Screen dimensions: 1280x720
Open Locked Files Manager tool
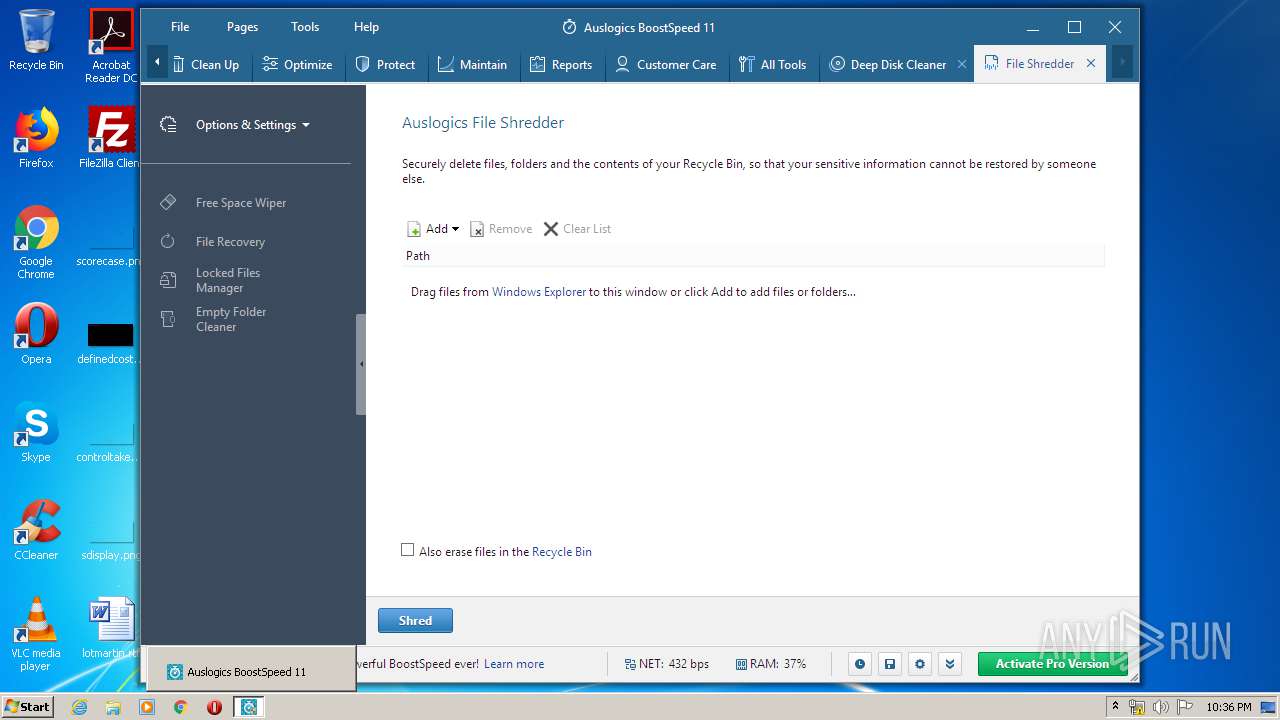point(228,280)
